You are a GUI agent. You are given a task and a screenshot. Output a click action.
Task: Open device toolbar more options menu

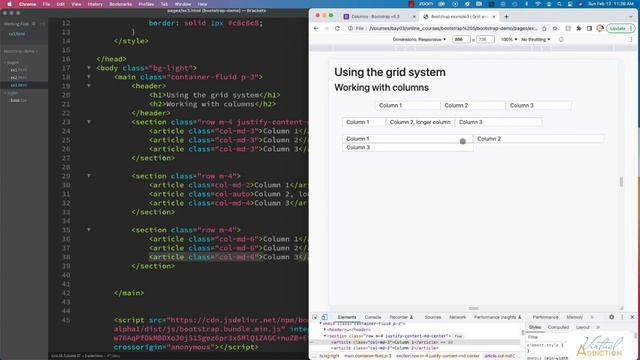631,40
